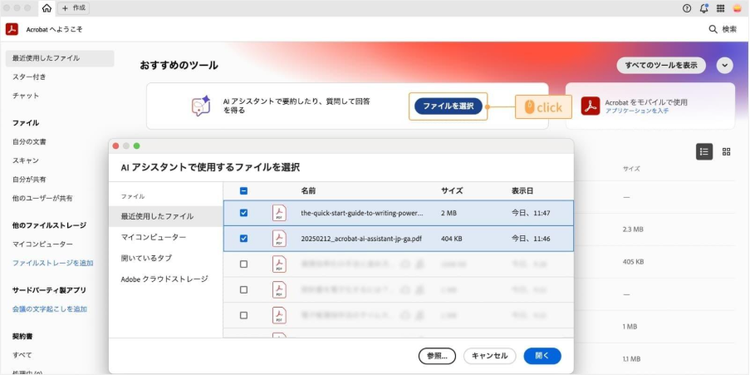Click the Acrobat logo icon
This screenshot has height=375, width=750.
[x=12, y=29]
